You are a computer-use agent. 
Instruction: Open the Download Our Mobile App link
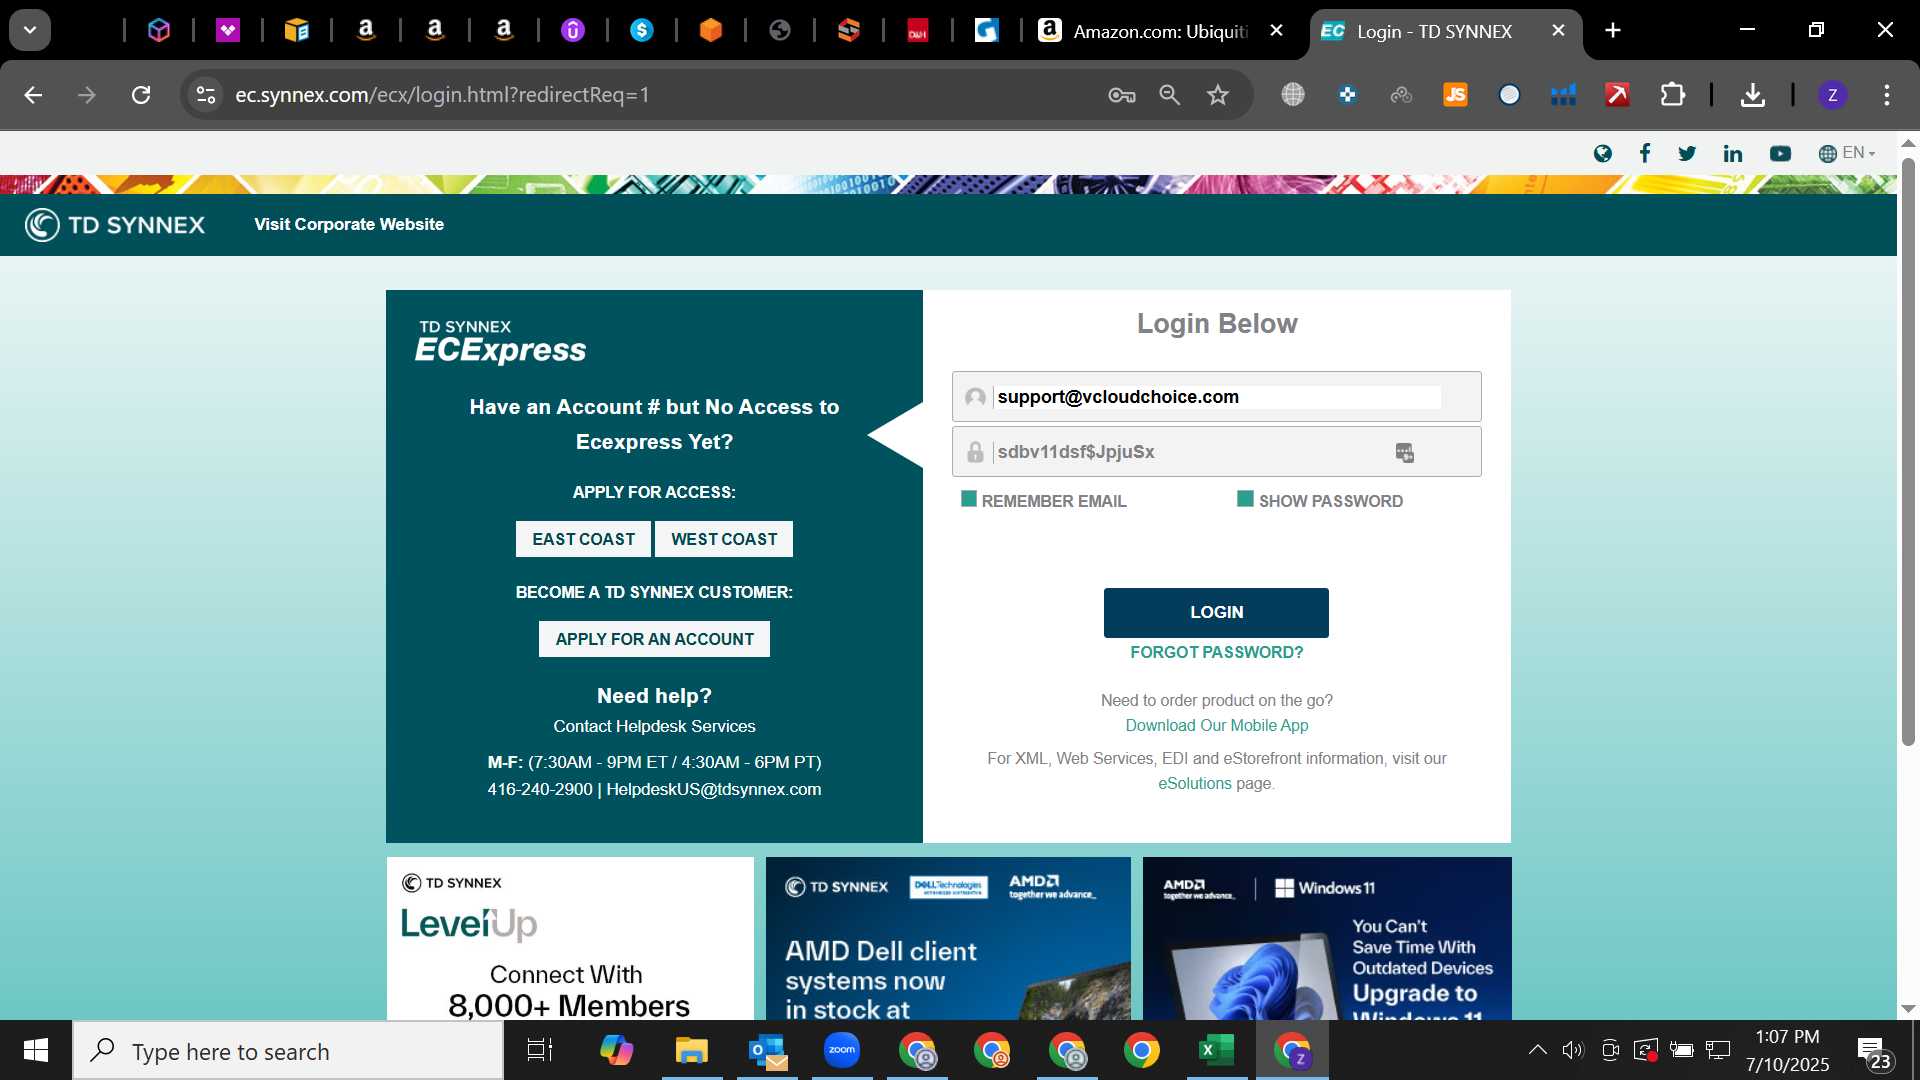[1217, 725]
